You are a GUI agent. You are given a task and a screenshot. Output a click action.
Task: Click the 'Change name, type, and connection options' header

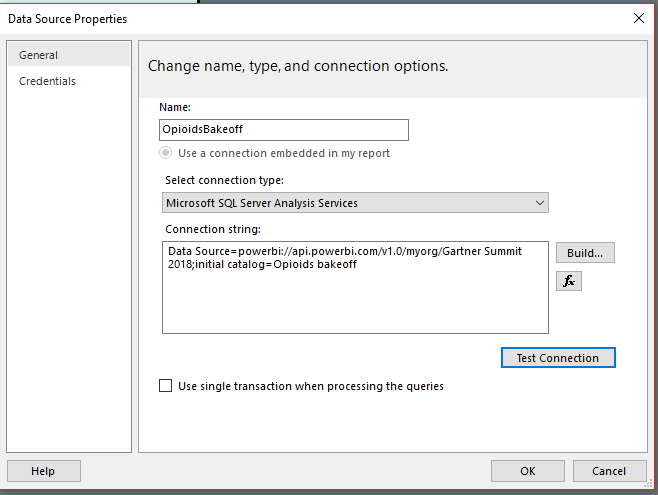coord(298,66)
